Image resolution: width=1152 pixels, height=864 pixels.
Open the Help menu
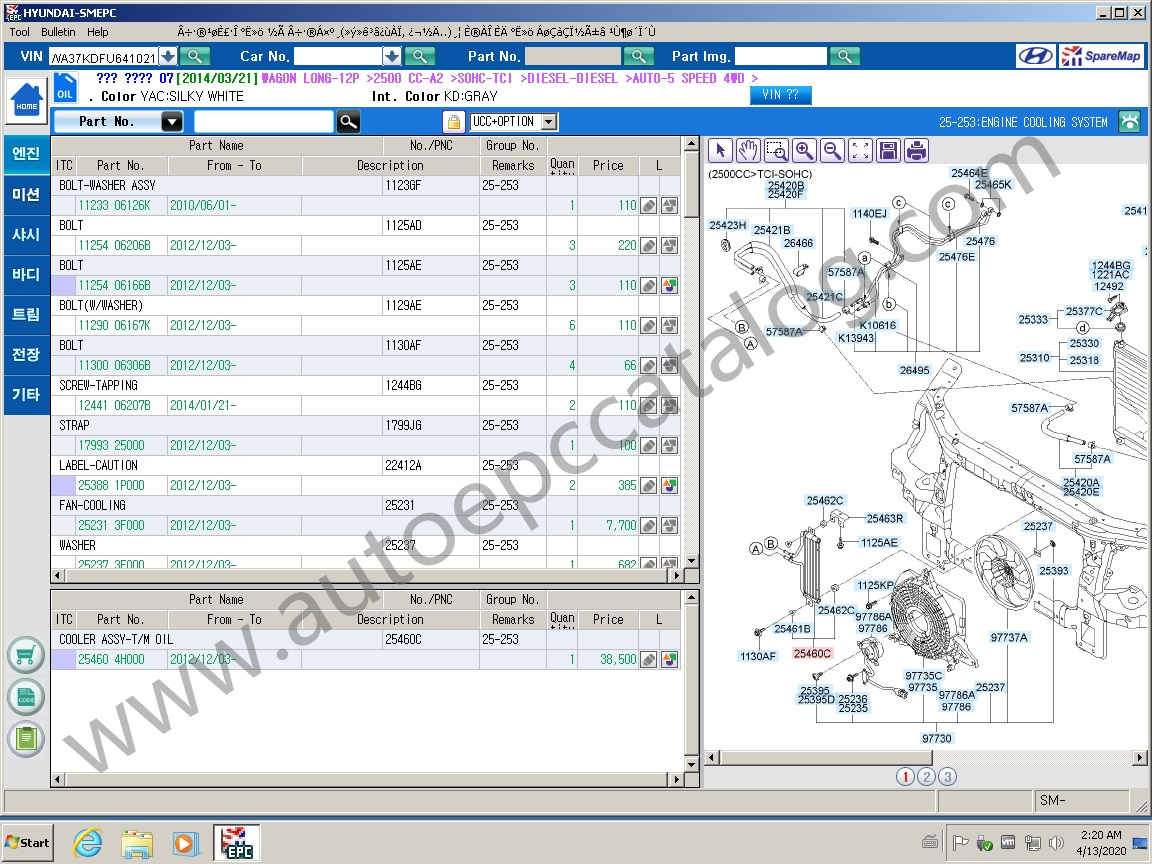point(98,32)
